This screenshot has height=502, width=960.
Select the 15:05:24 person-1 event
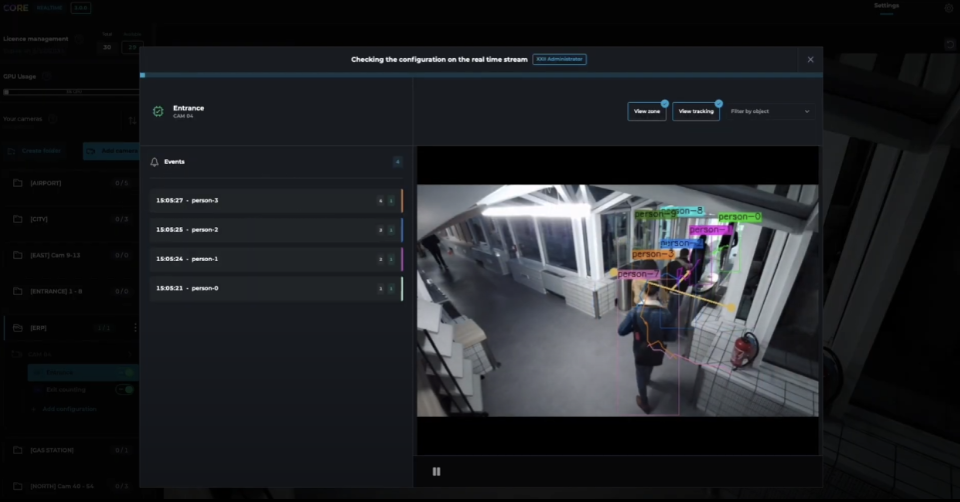(276, 259)
